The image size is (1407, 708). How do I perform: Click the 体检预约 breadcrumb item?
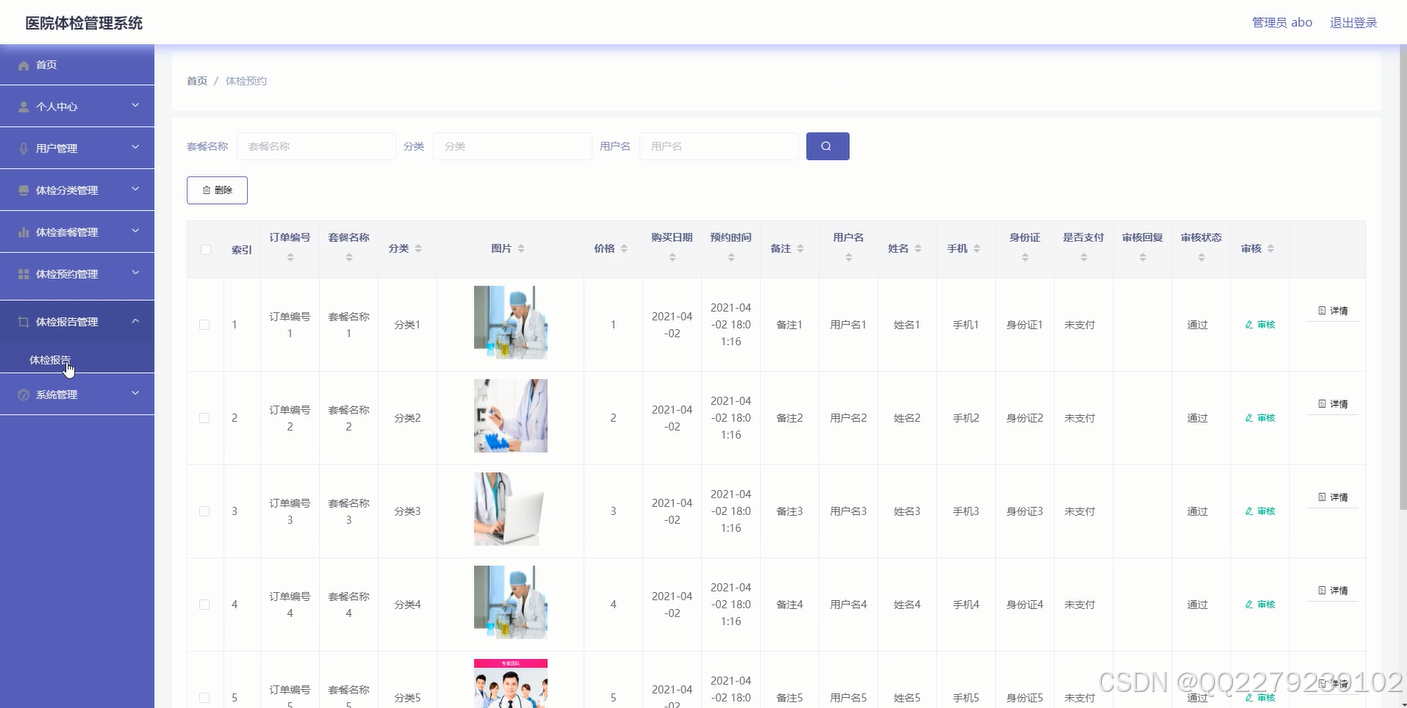(x=245, y=81)
